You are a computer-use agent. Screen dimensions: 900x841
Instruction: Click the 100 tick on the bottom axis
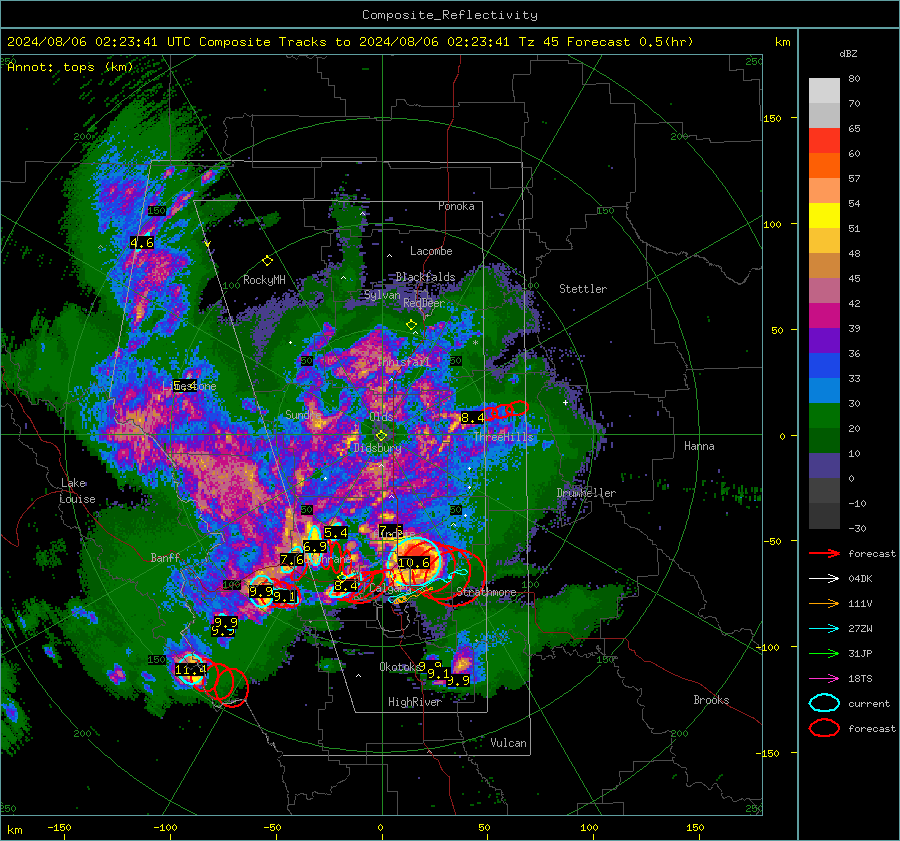pyautogui.click(x=589, y=827)
